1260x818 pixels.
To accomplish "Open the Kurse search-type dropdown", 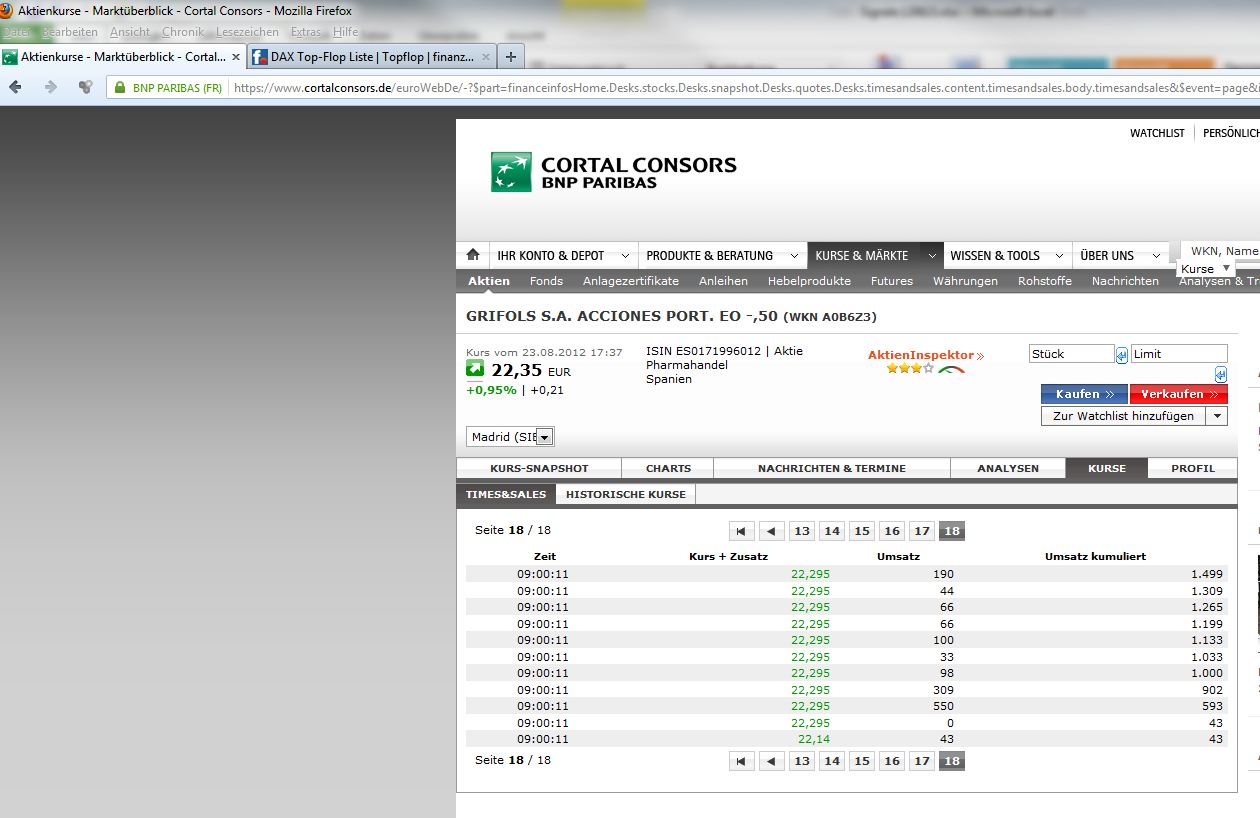I will (1205, 269).
